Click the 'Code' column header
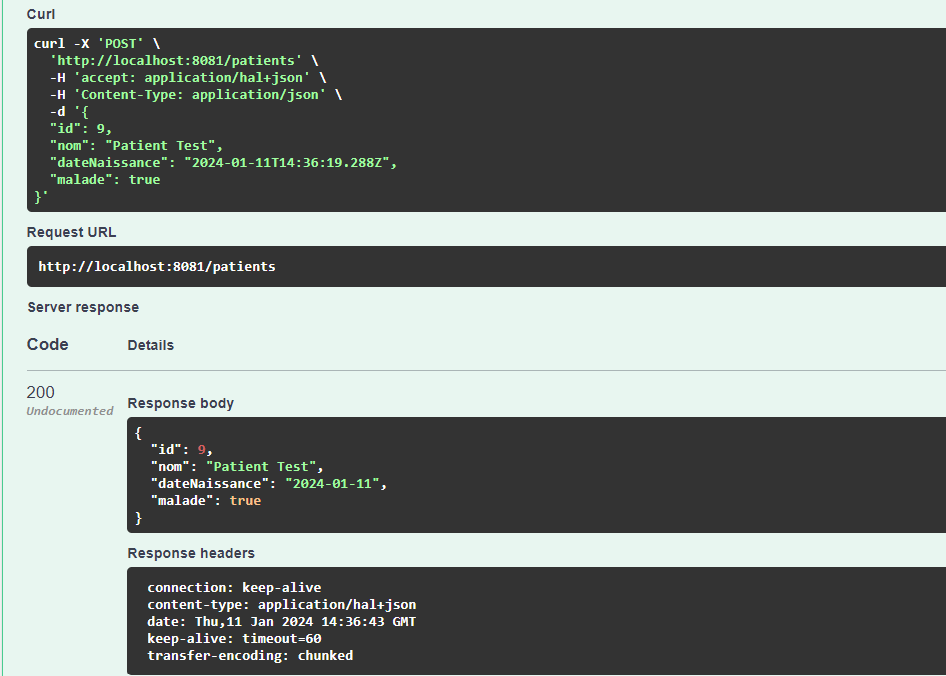 pyautogui.click(x=48, y=345)
